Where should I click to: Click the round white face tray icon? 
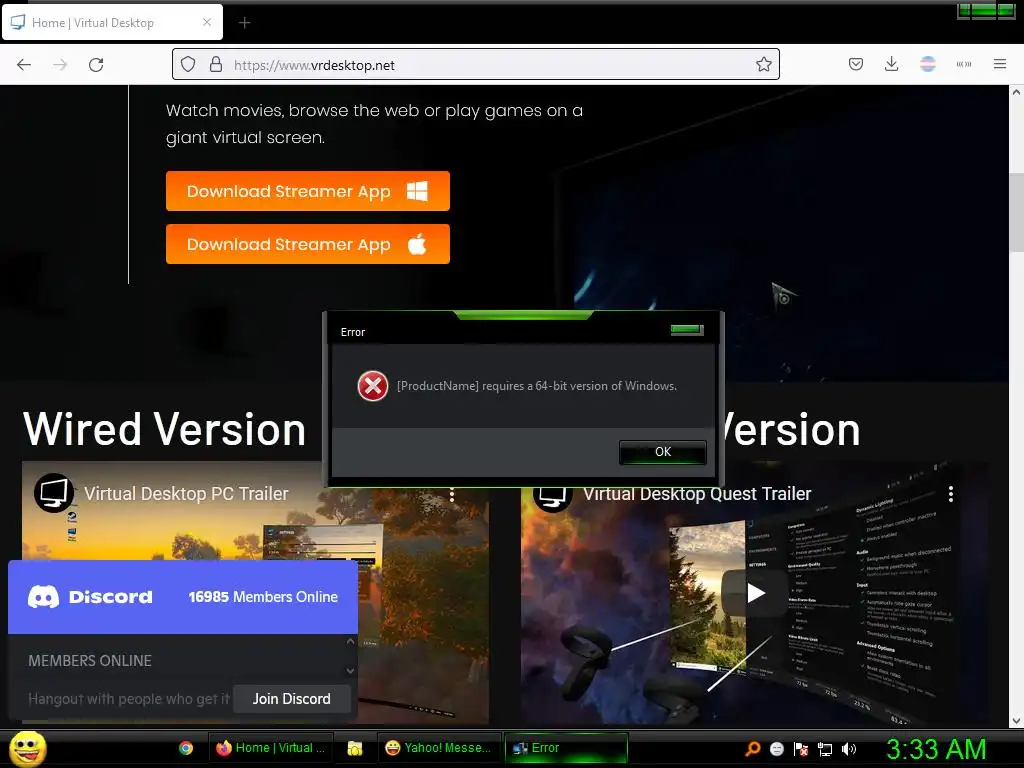(776, 749)
